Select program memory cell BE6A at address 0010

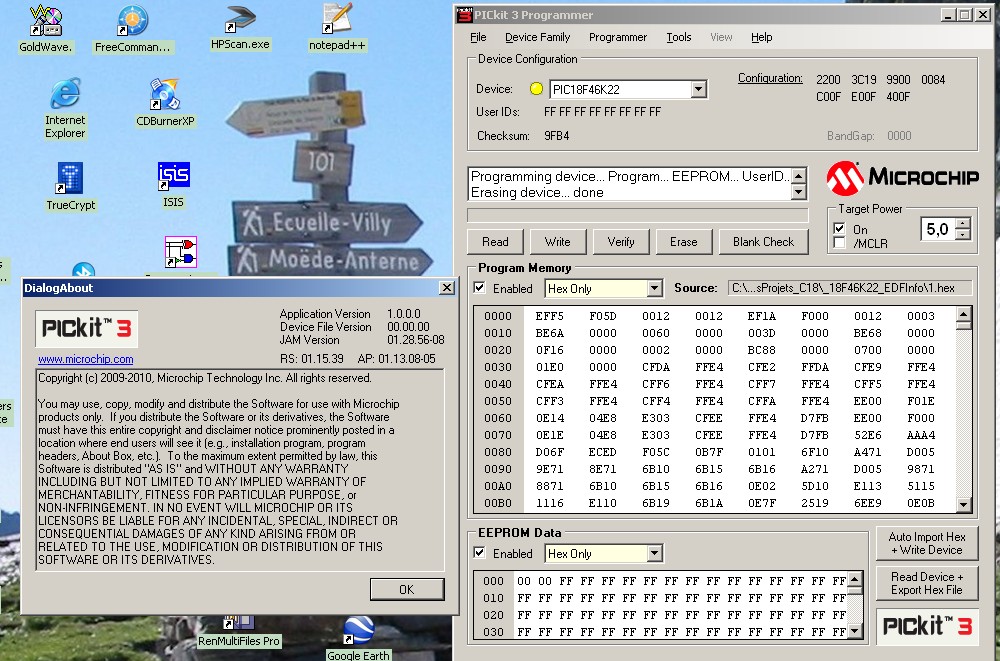pos(550,333)
